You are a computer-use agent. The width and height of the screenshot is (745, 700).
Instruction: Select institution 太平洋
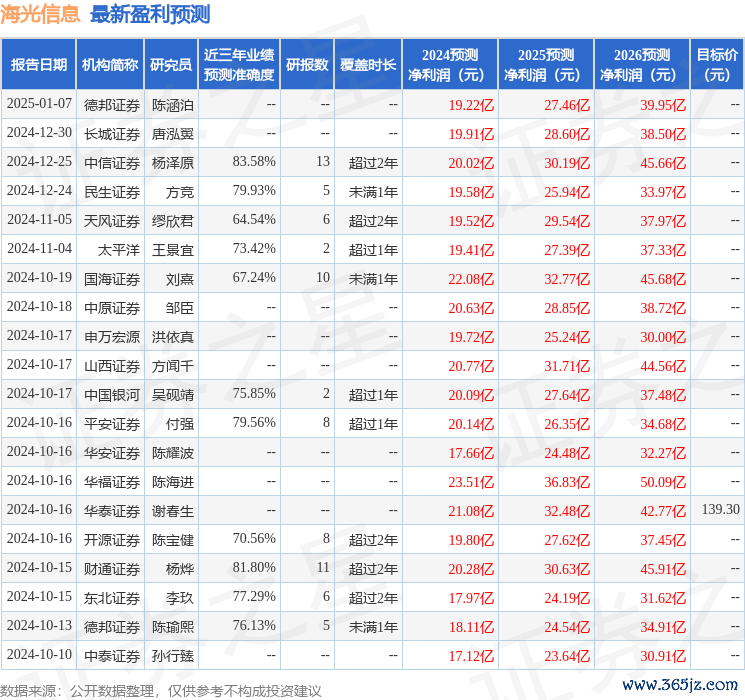click(x=119, y=250)
